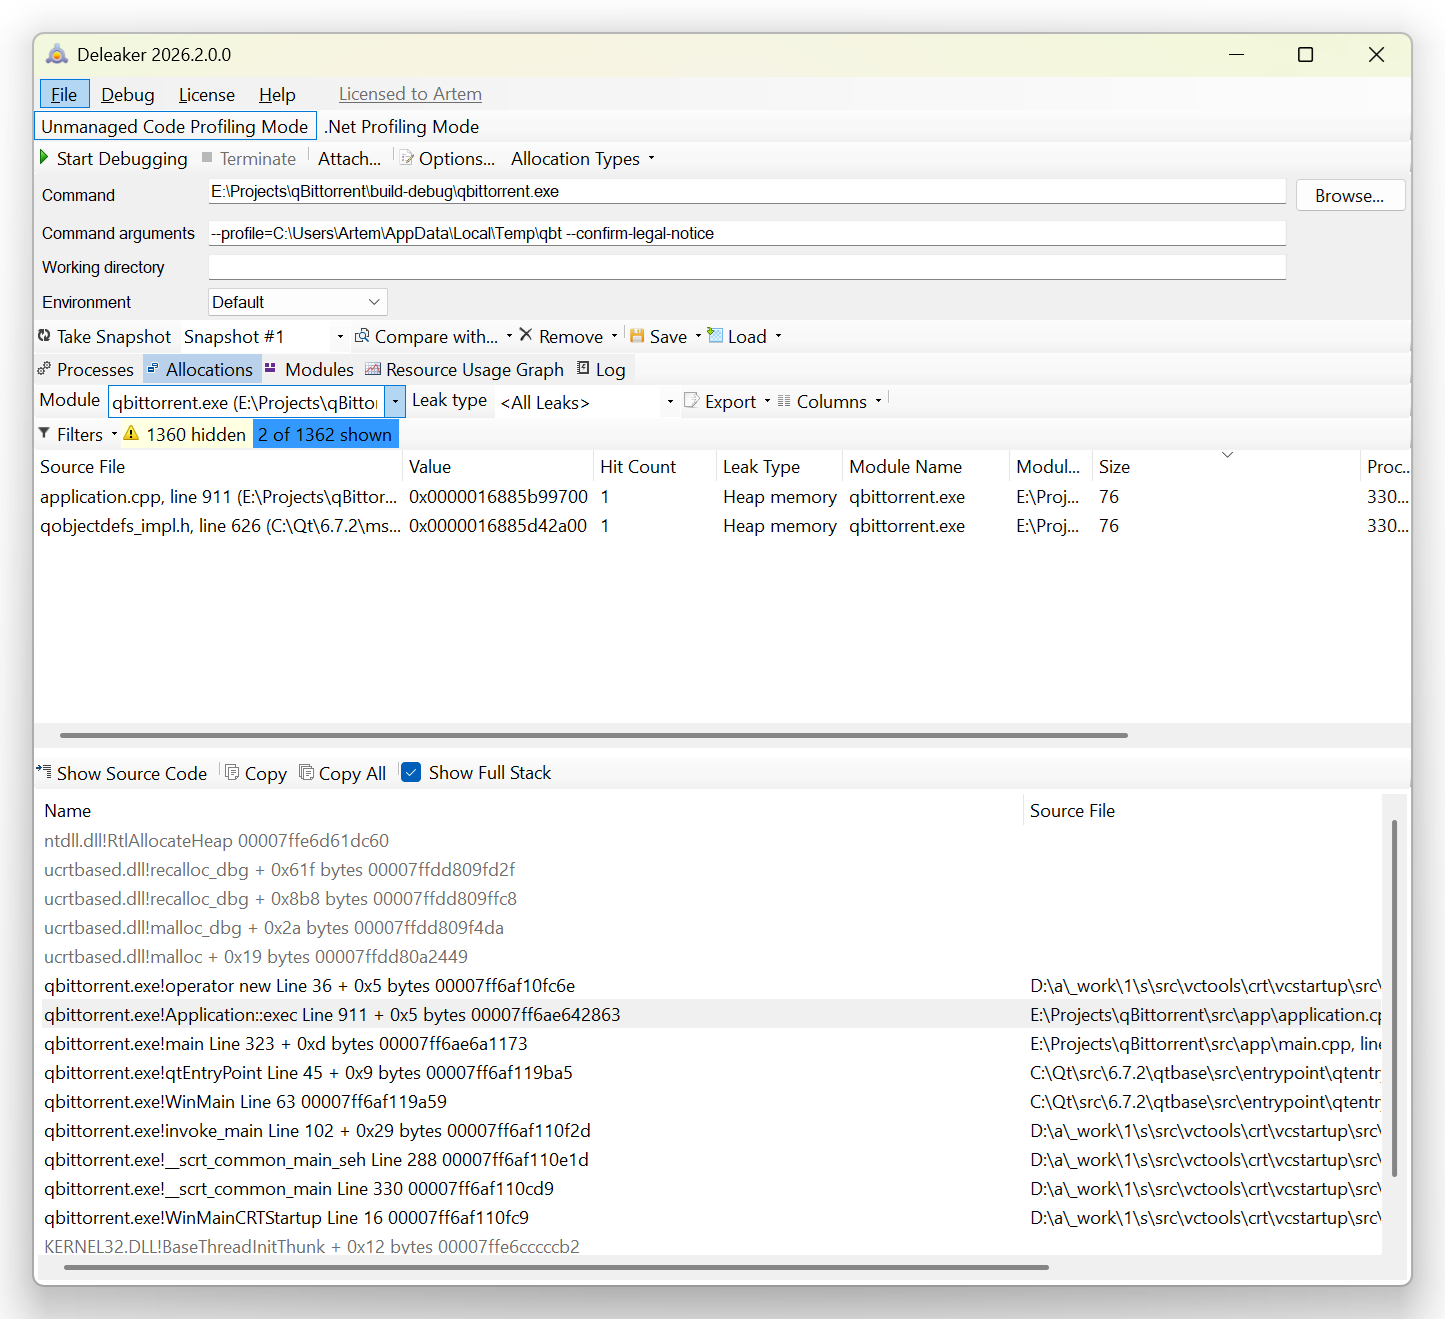
Task: Click the 1360 hidden label
Action: pos(196,434)
